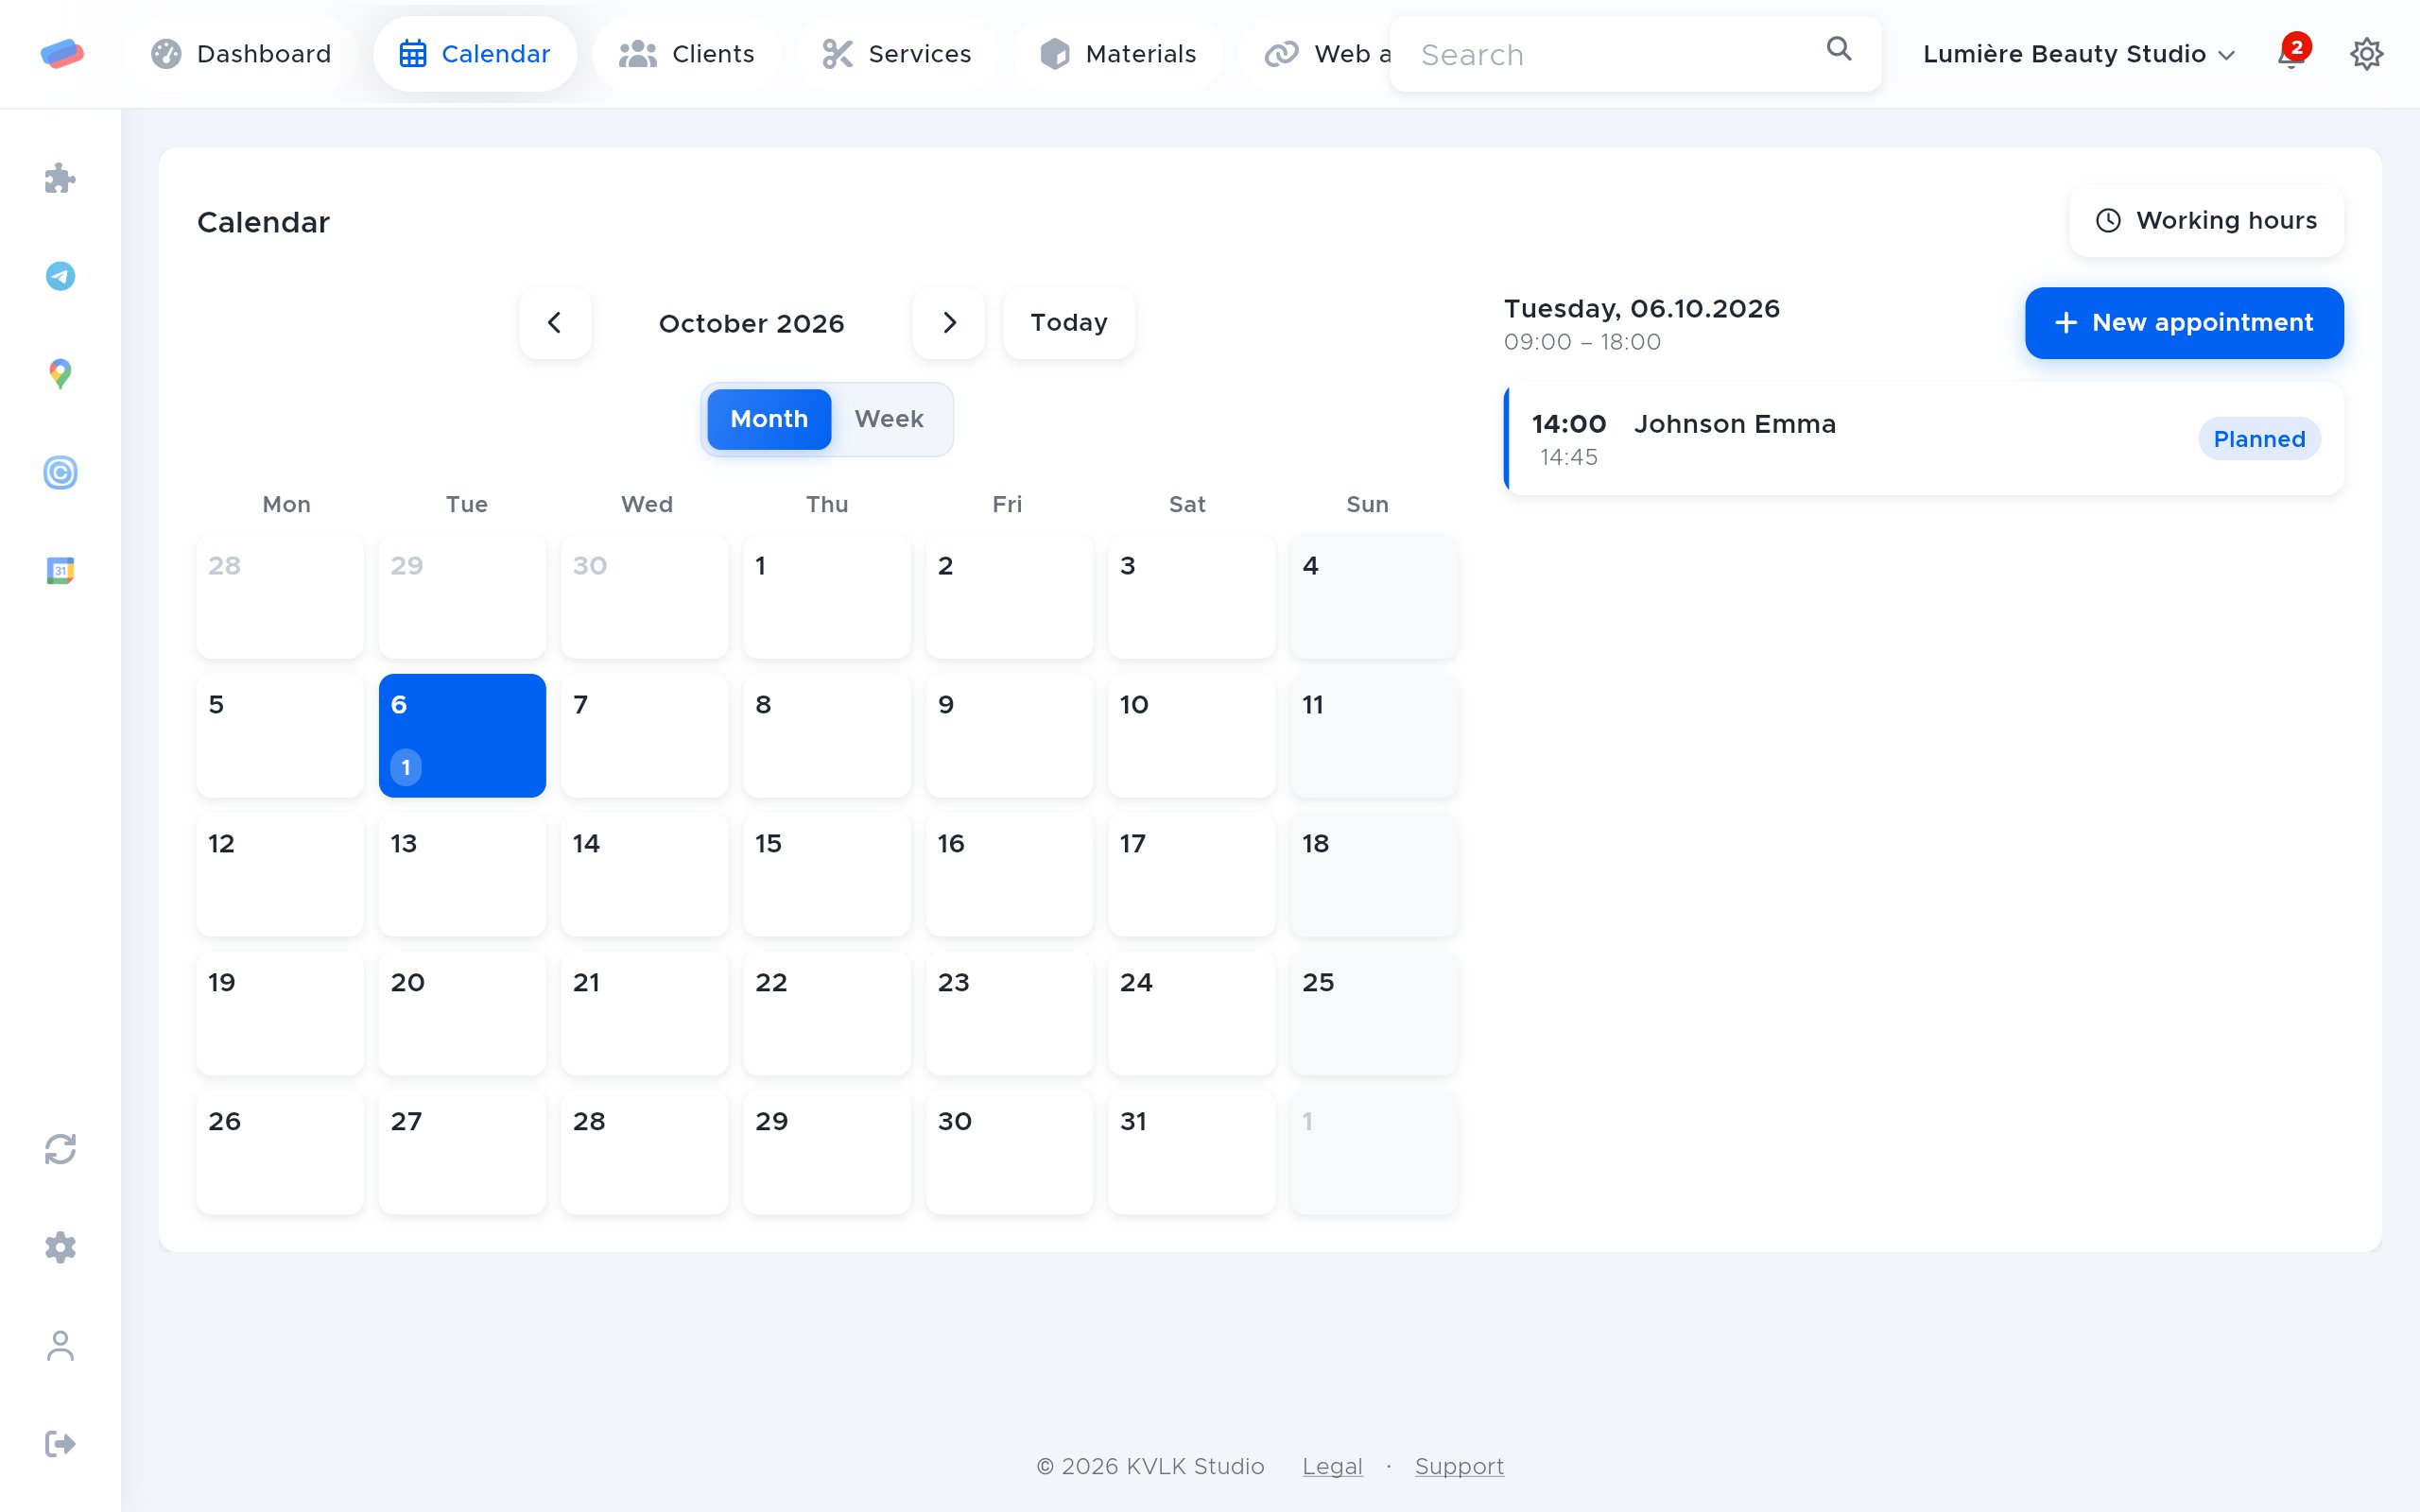Expand the Lumière Beauty Studio dropdown
The width and height of the screenshot is (2420, 1512).
pos(2077,54)
